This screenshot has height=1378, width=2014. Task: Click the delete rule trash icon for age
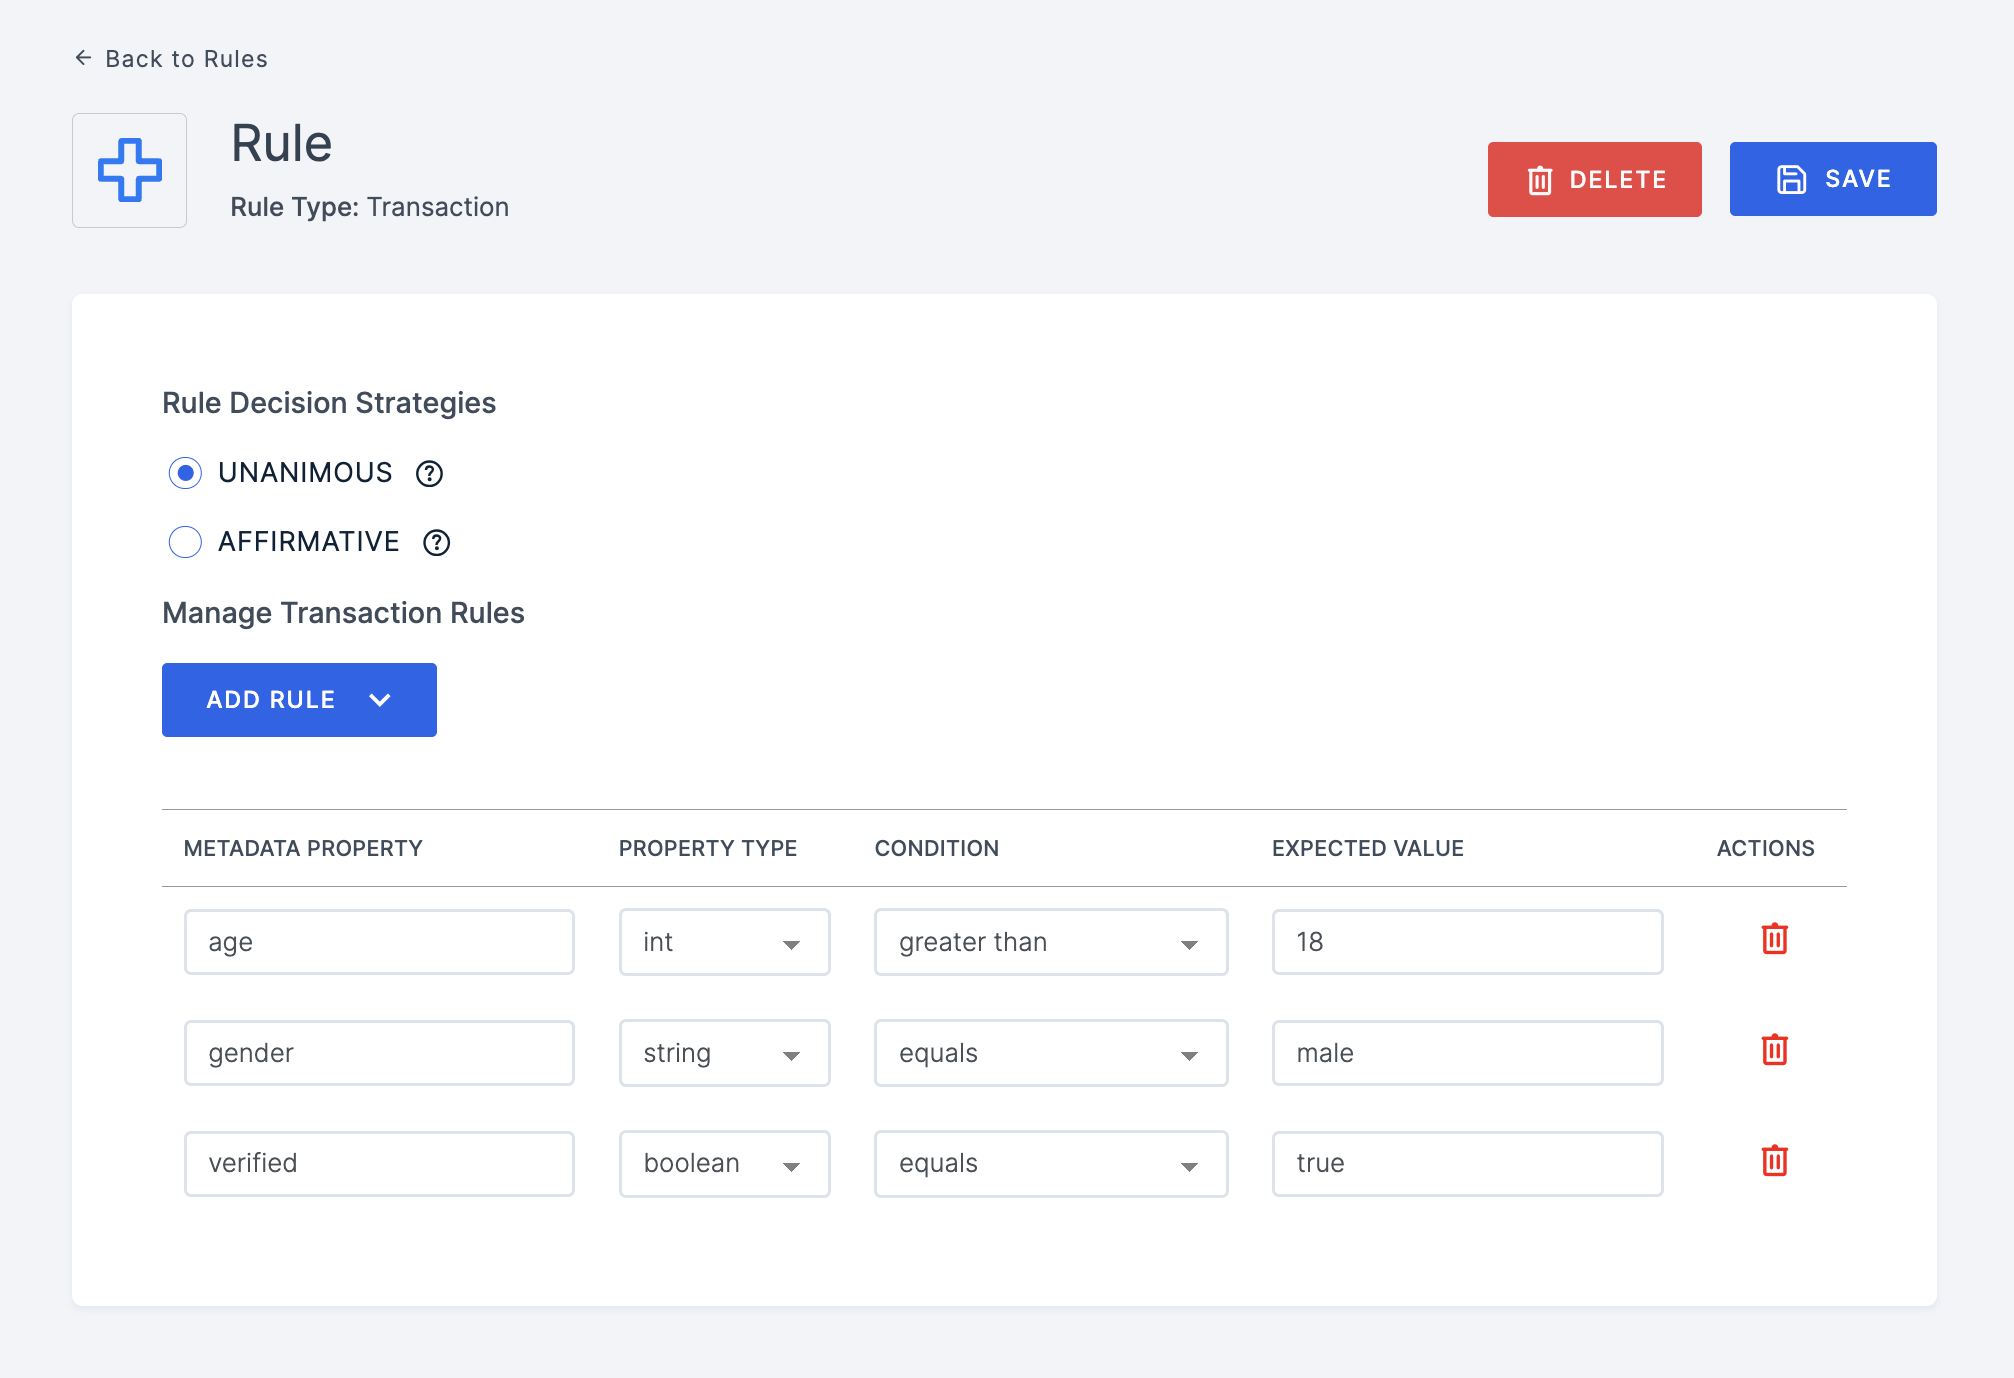[1774, 940]
